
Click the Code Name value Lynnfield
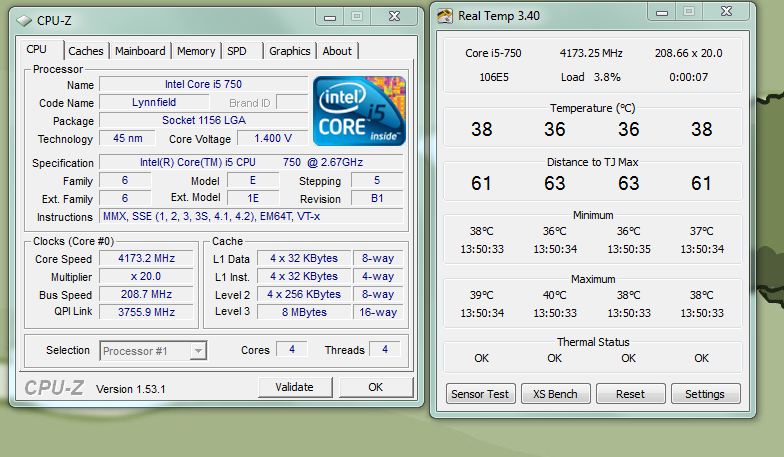[x=154, y=102]
